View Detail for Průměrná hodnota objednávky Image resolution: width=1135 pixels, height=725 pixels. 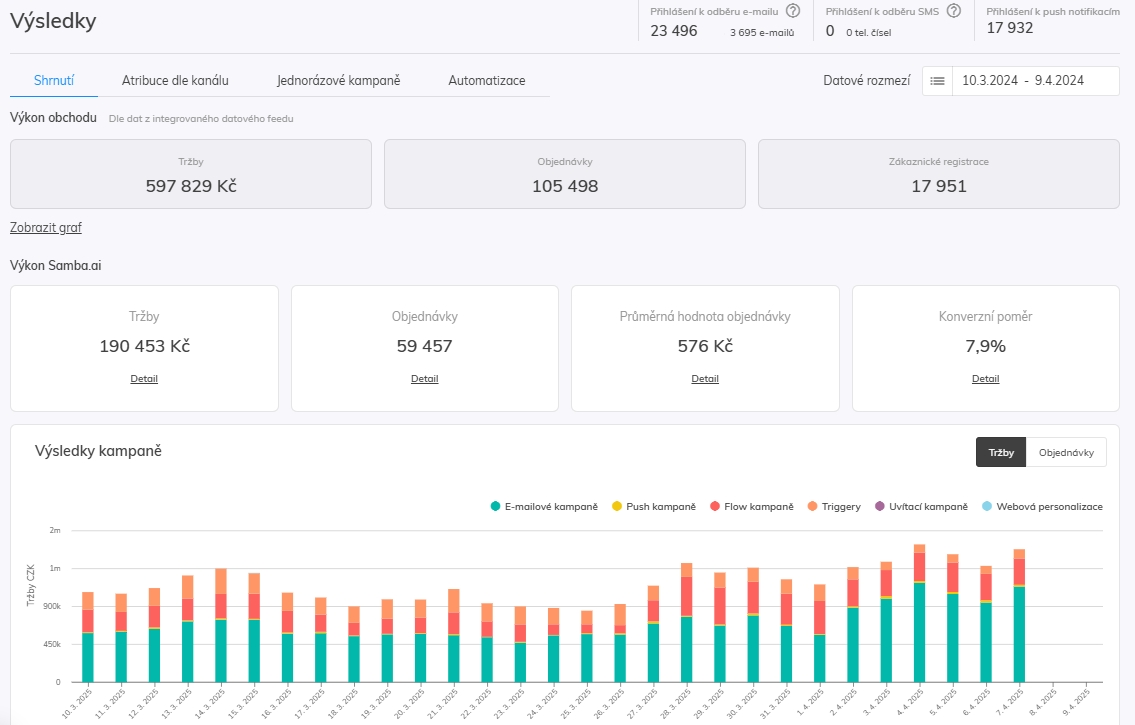click(705, 379)
